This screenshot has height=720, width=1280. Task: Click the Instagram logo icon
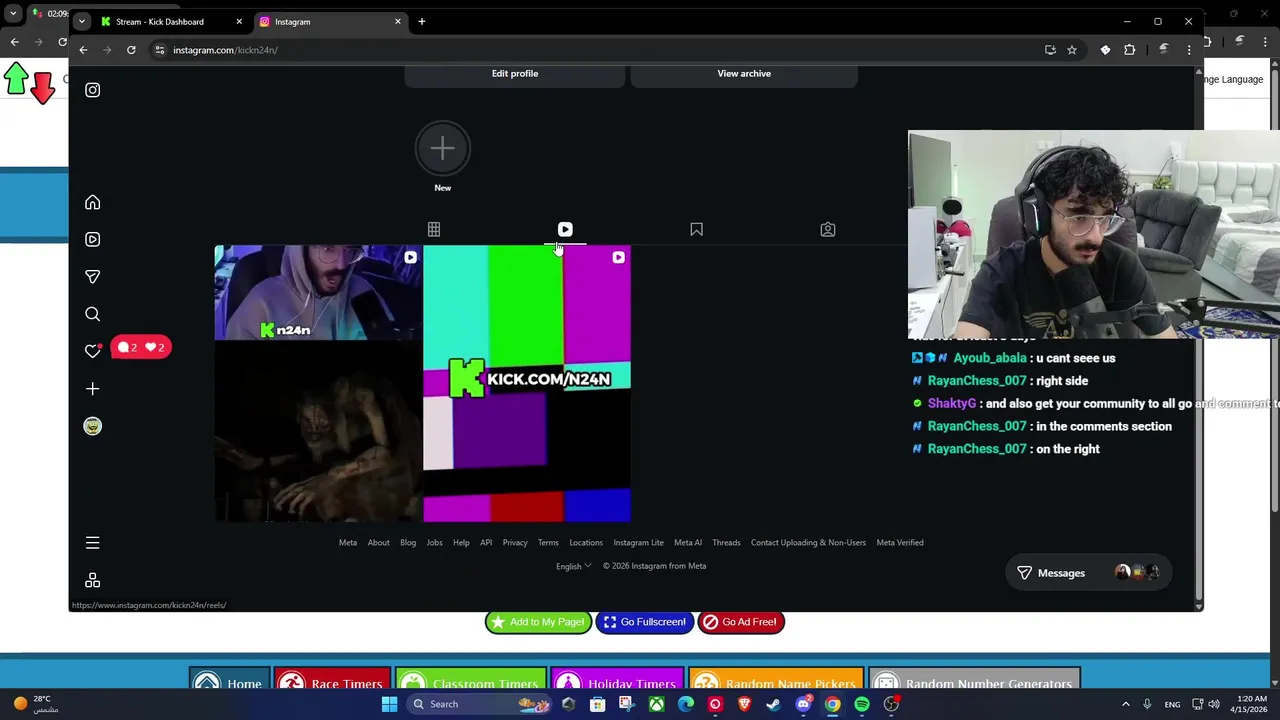[x=92, y=90]
